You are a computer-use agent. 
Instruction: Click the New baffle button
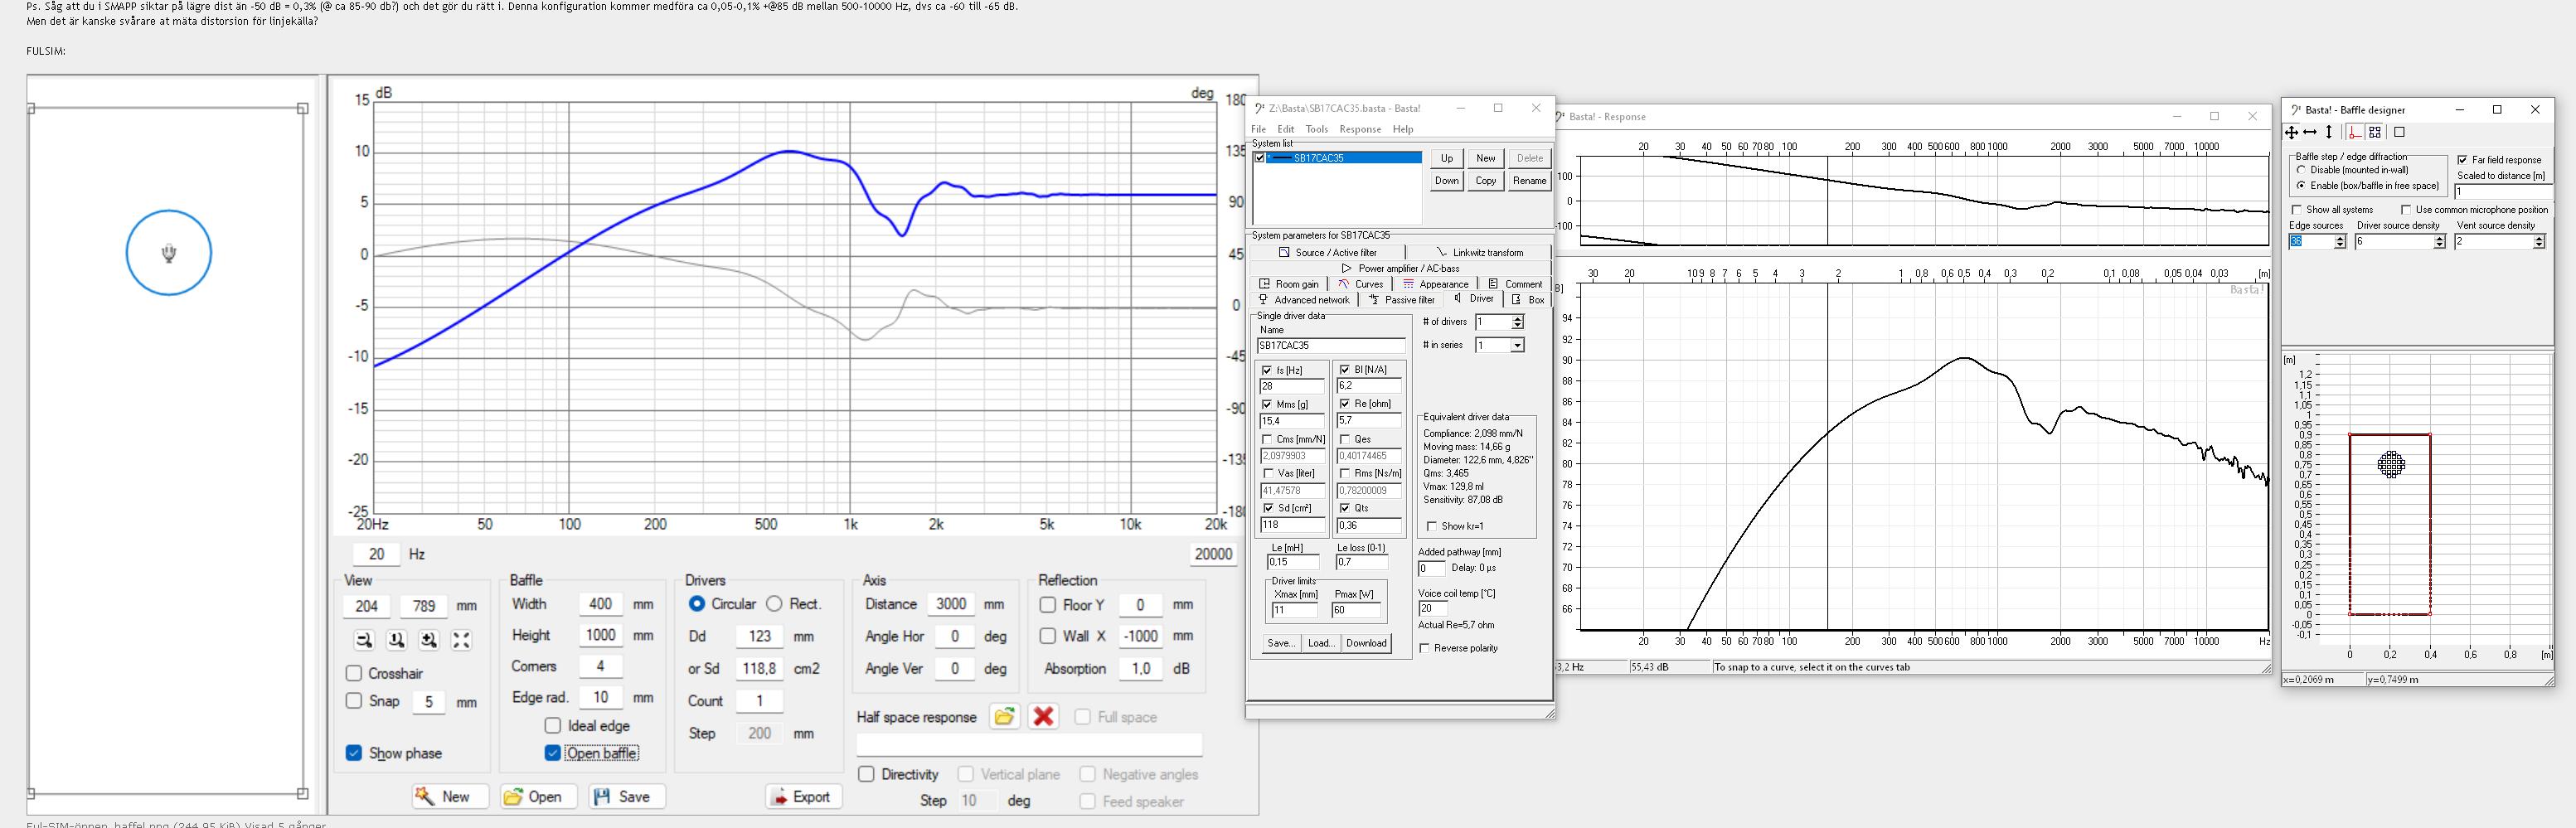[x=449, y=796]
